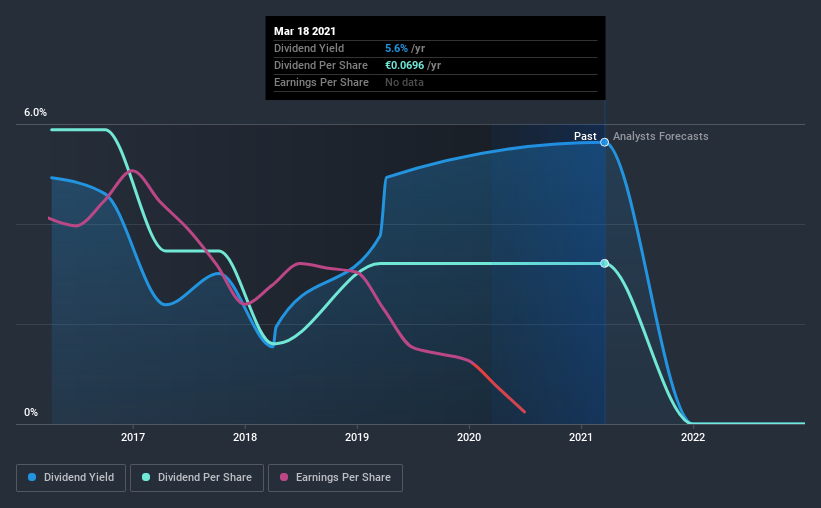Click the €0.0696 dividend per share value
The image size is (821, 508).
[x=405, y=65]
